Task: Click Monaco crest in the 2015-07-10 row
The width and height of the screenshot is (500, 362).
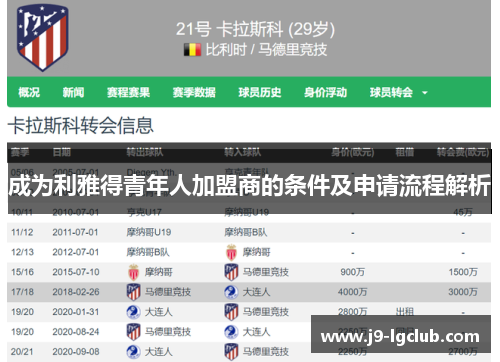Action: click(x=133, y=272)
